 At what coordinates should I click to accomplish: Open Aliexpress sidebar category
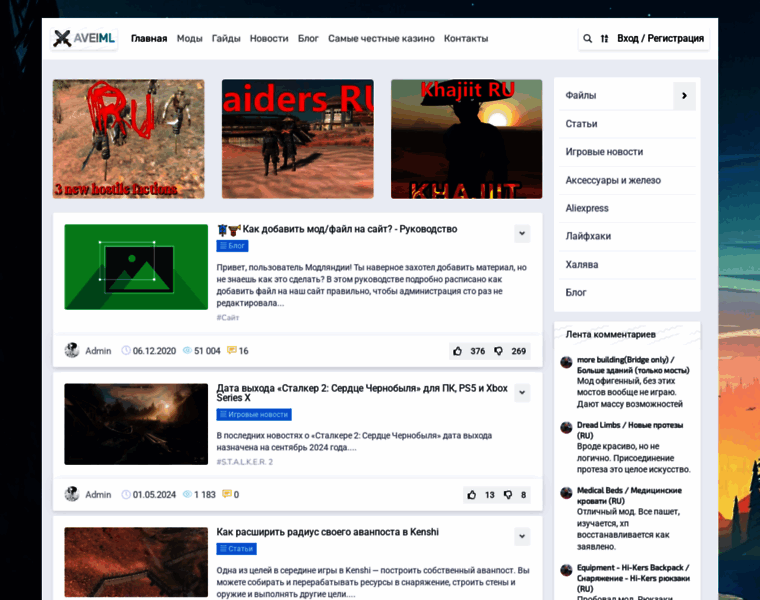[x=587, y=208]
